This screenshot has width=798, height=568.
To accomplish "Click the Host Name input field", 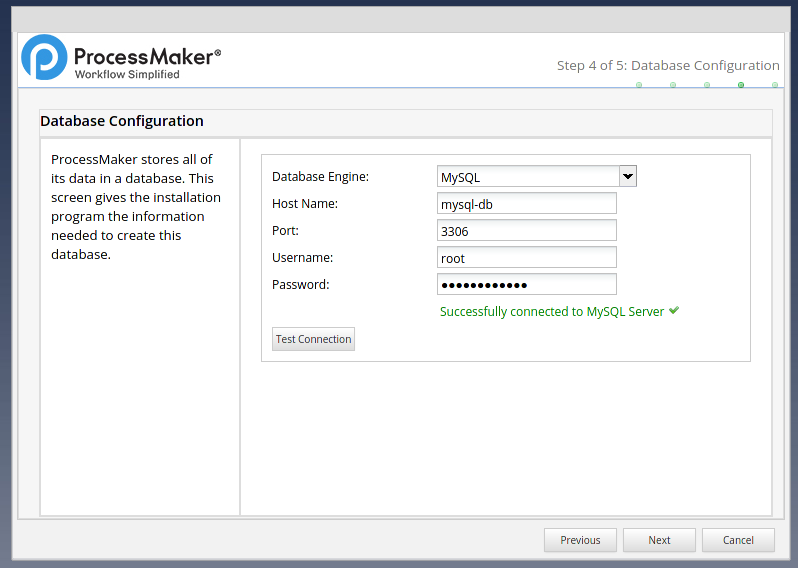I will pos(527,204).
